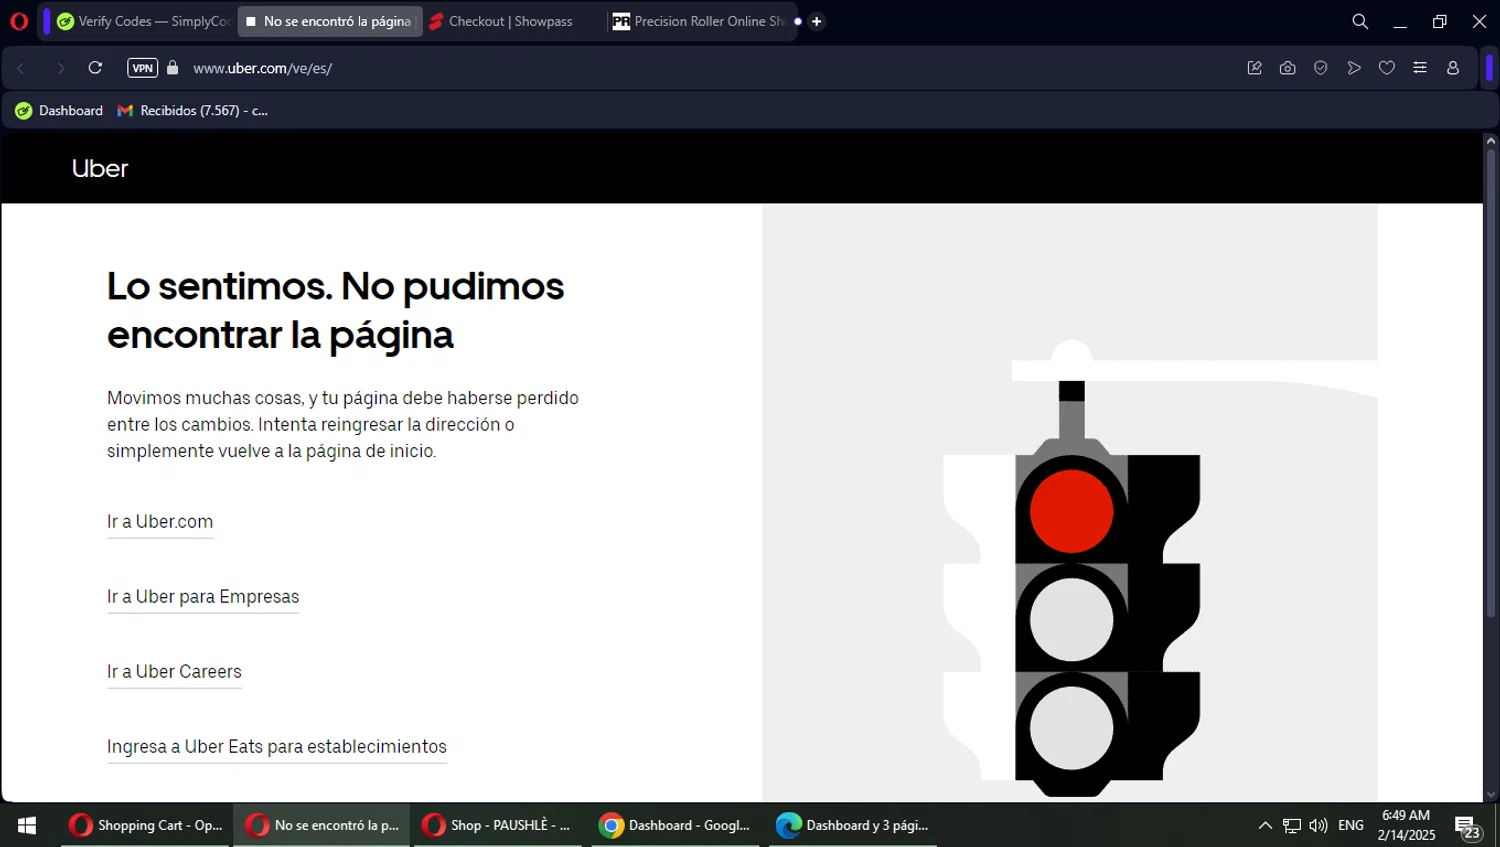Open the send arrow icon in toolbar

pos(1354,68)
